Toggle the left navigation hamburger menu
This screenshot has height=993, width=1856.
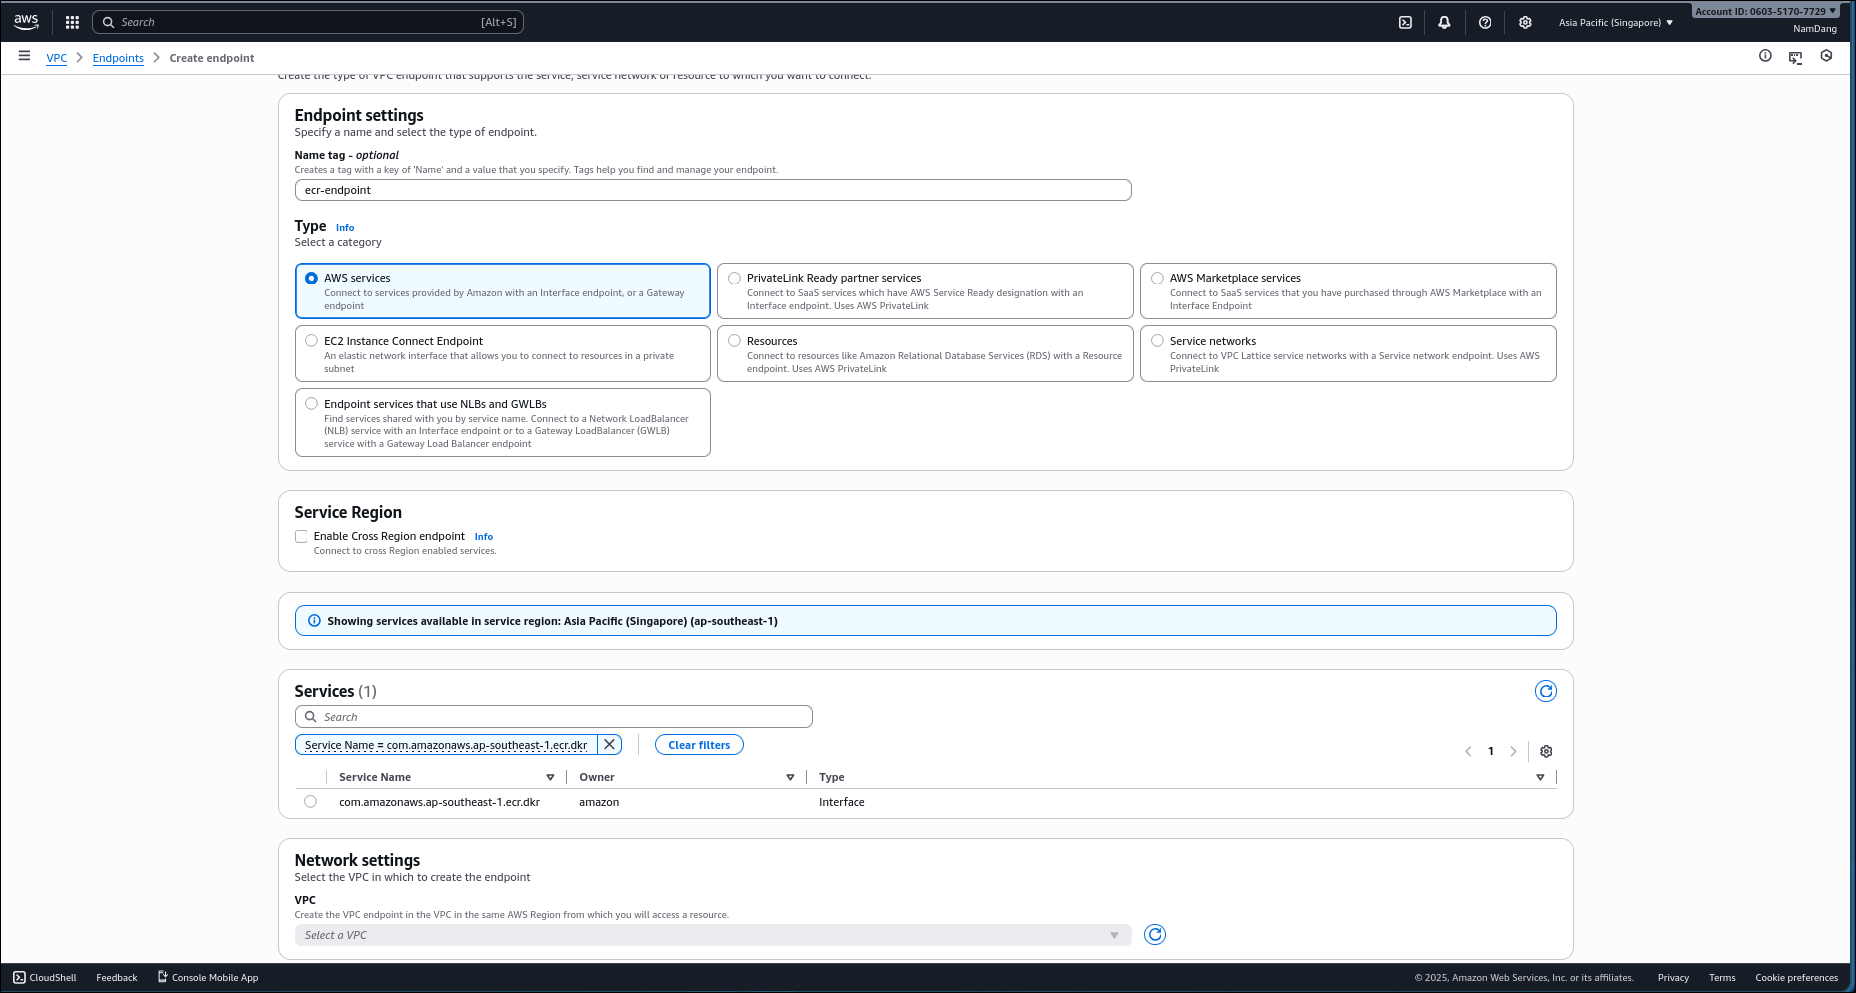coord(24,57)
